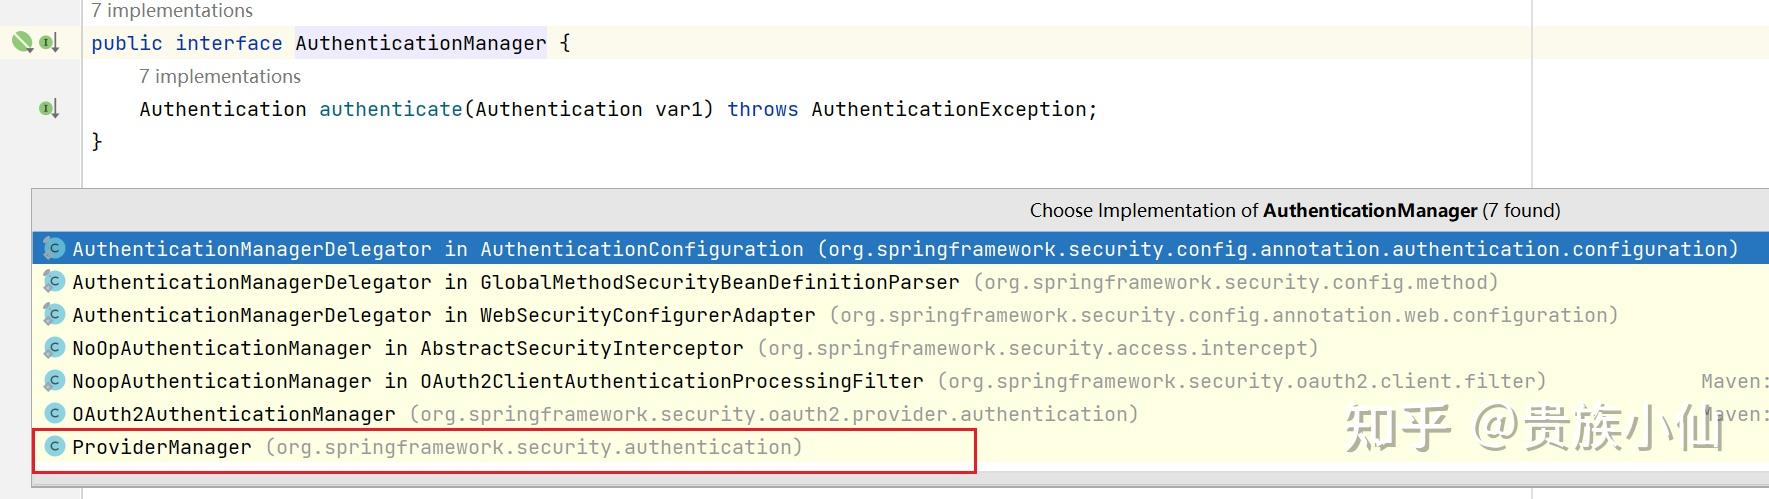Select NoOpAuthenticationManager in AbstractSecurityInterceptor
1769x499 pixels.
point(695,348)
